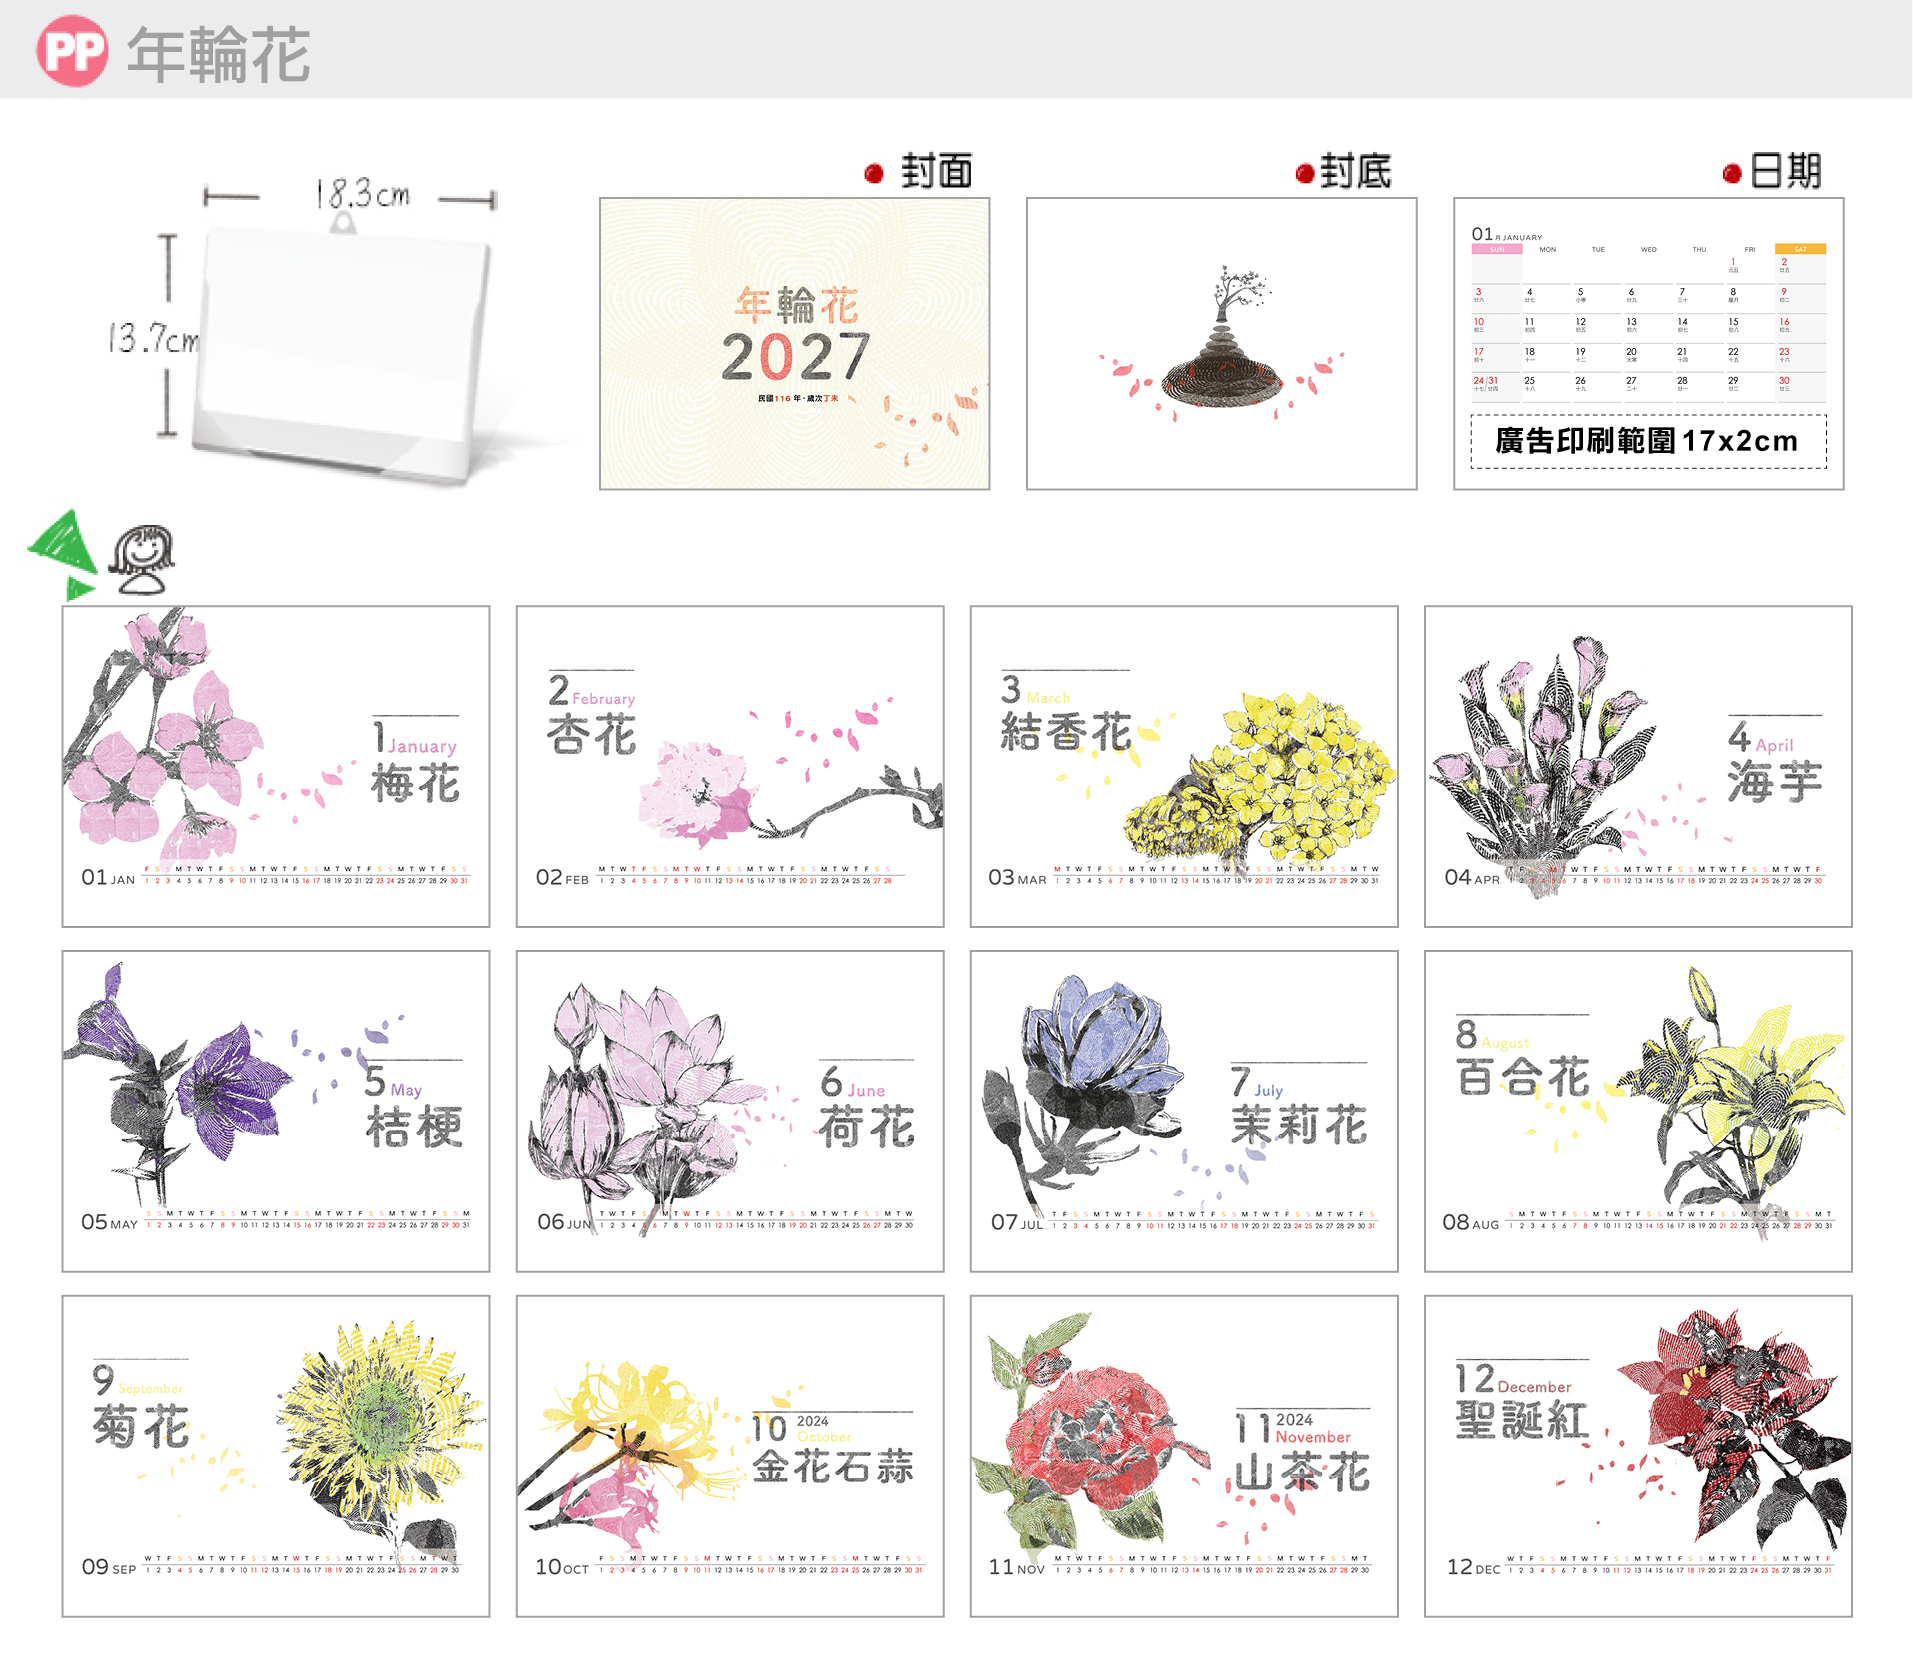Click the 海芋 flower name text
Image resolution: width=1913 pixels, height=1667 pixels.
coord(1775,781)
